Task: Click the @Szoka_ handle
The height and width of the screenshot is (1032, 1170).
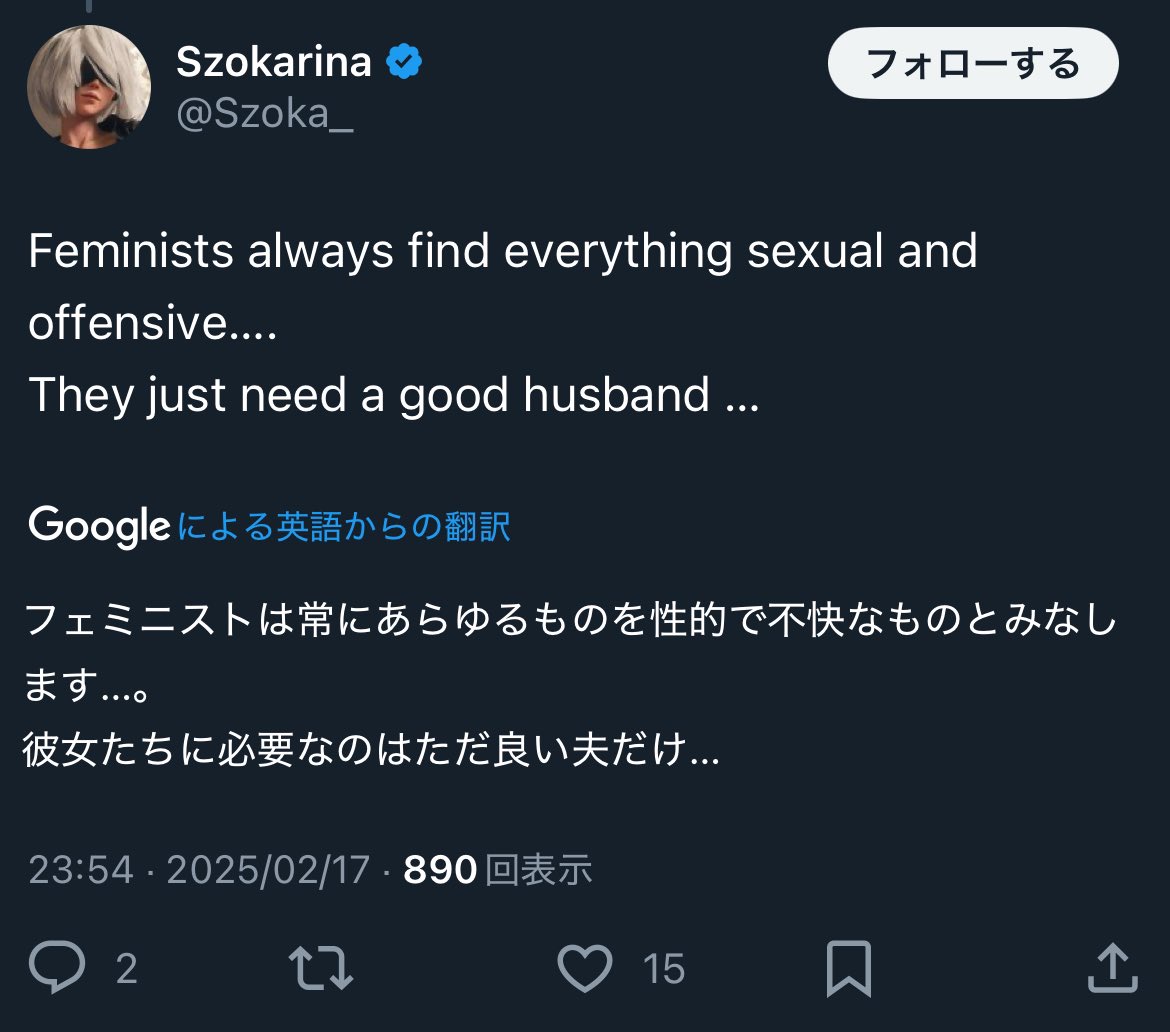Action: click(265, 116)
